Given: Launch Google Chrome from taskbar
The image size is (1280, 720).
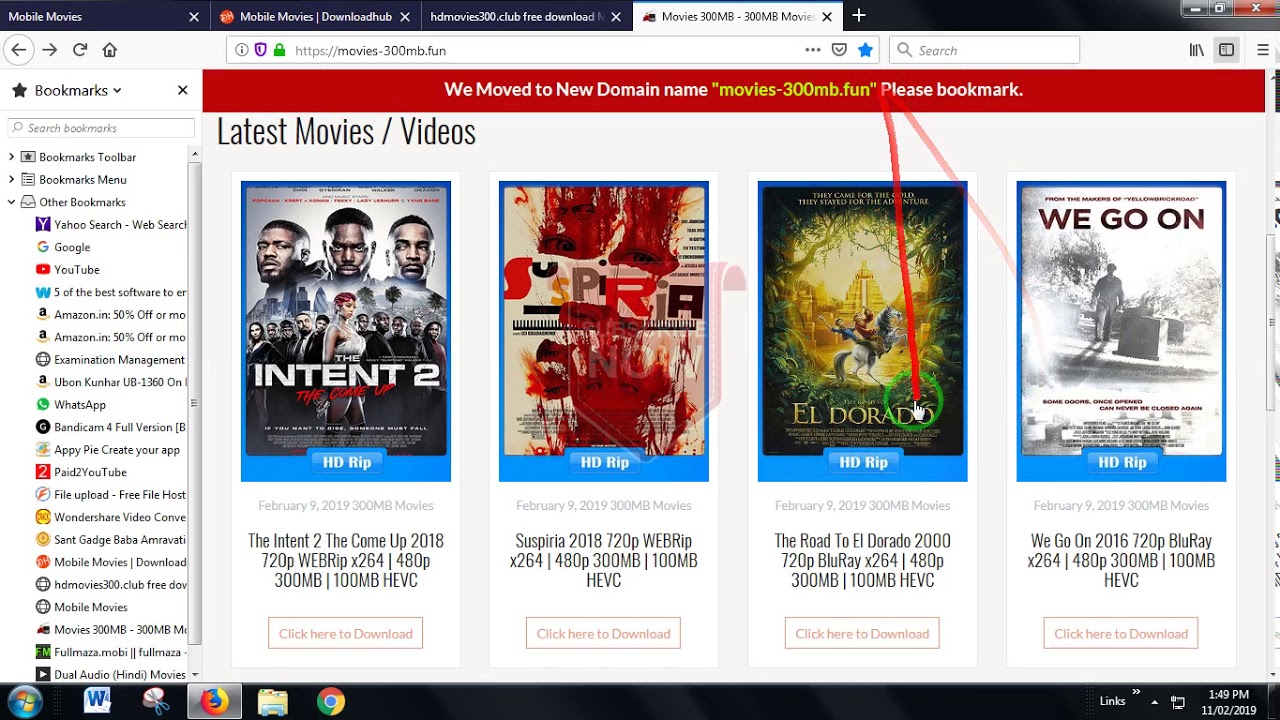Looking at the screenshot, I should (x=331, y=702).
